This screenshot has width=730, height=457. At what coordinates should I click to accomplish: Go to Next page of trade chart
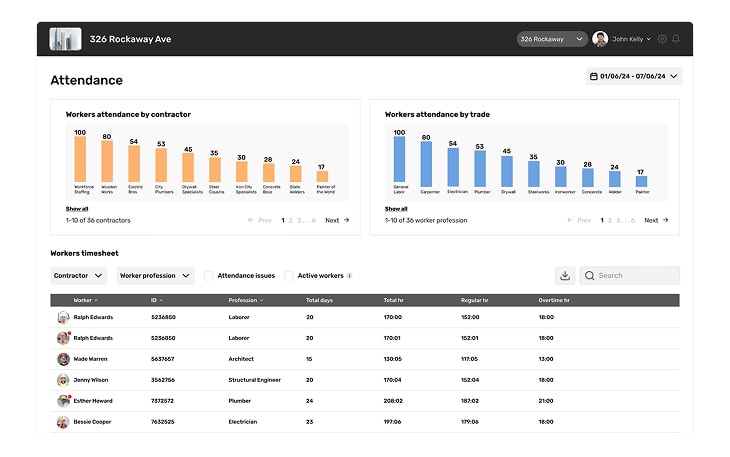655,220
